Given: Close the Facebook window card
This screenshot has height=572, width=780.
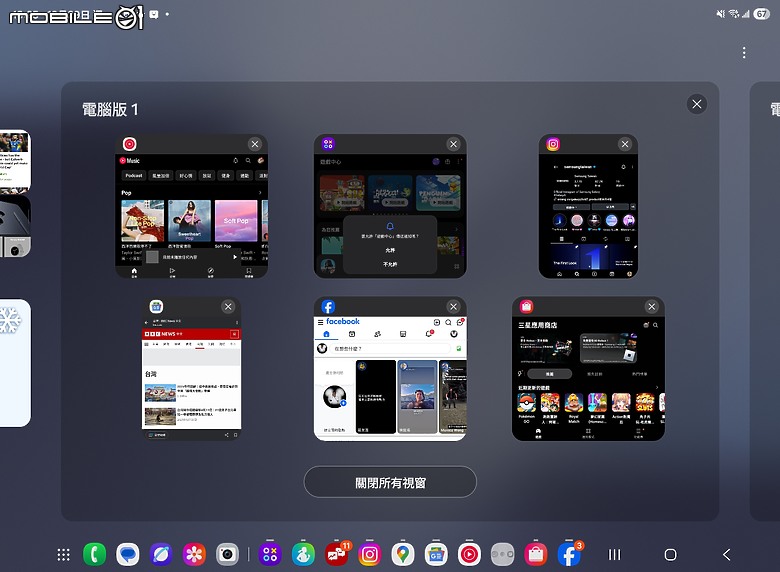Looking at the screenshot, I should (x=453, y=306).
